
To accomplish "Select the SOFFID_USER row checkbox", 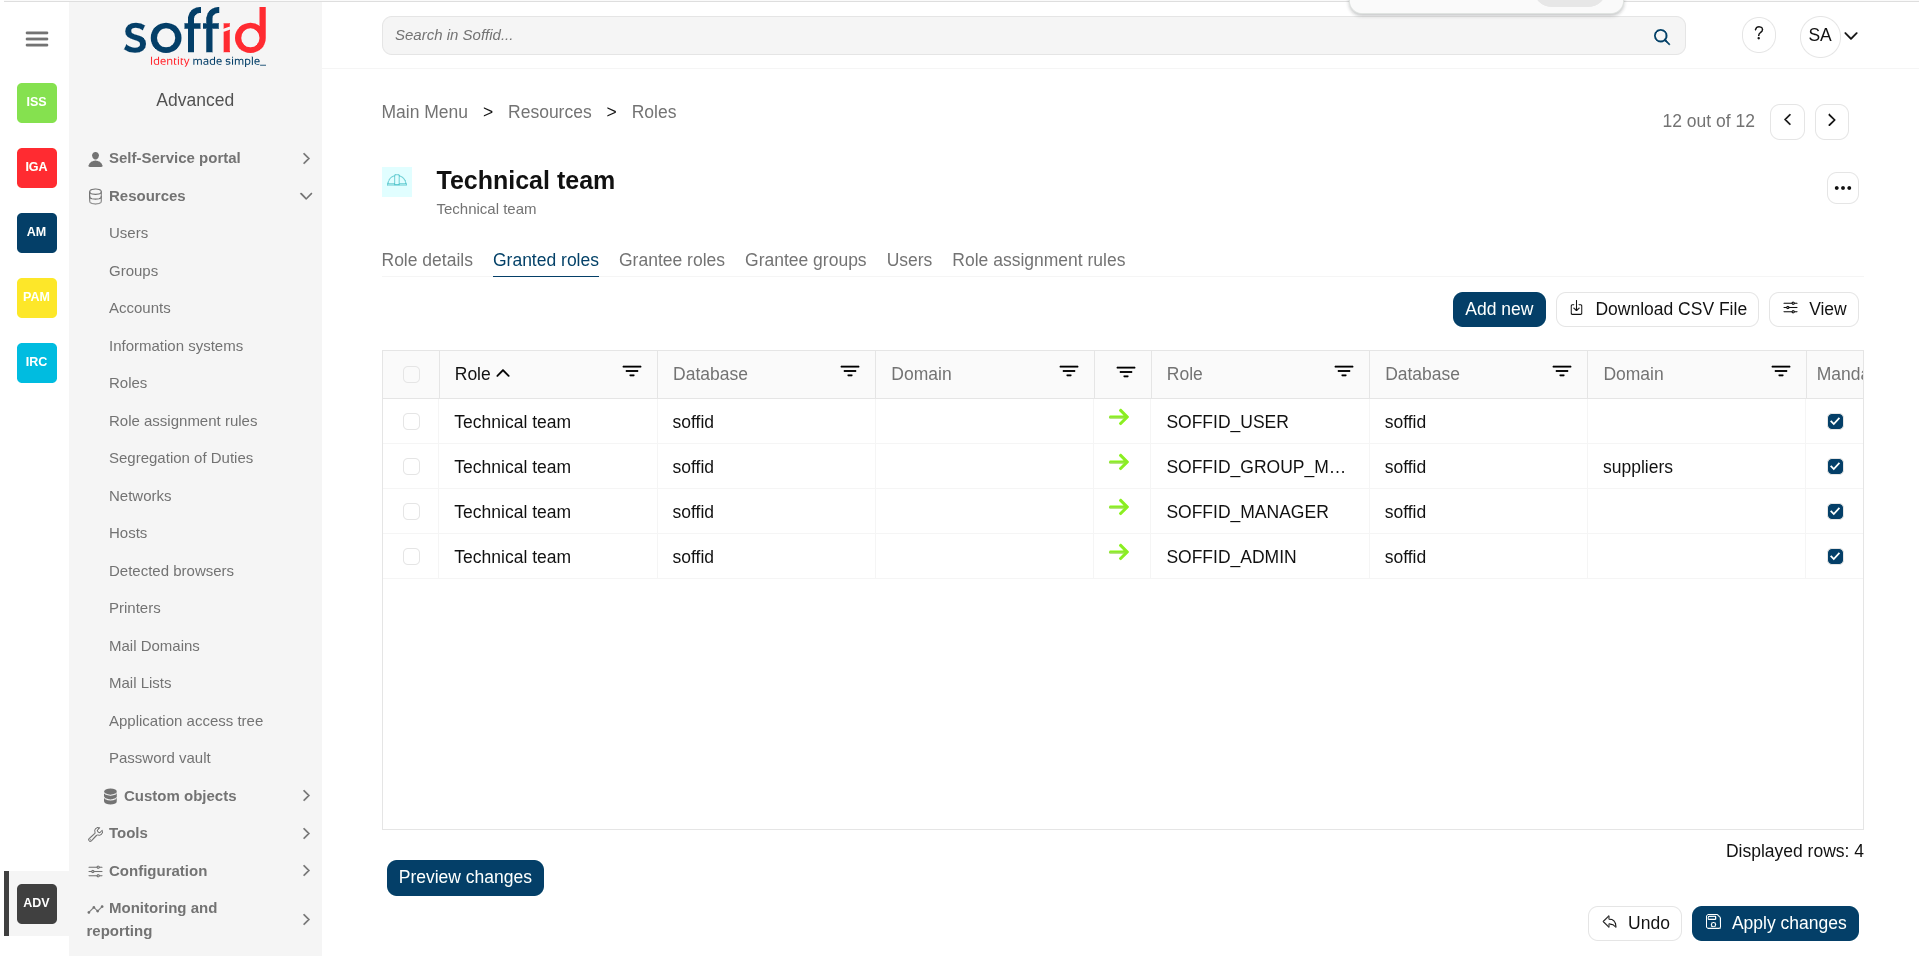I will (x=411, y=421).
